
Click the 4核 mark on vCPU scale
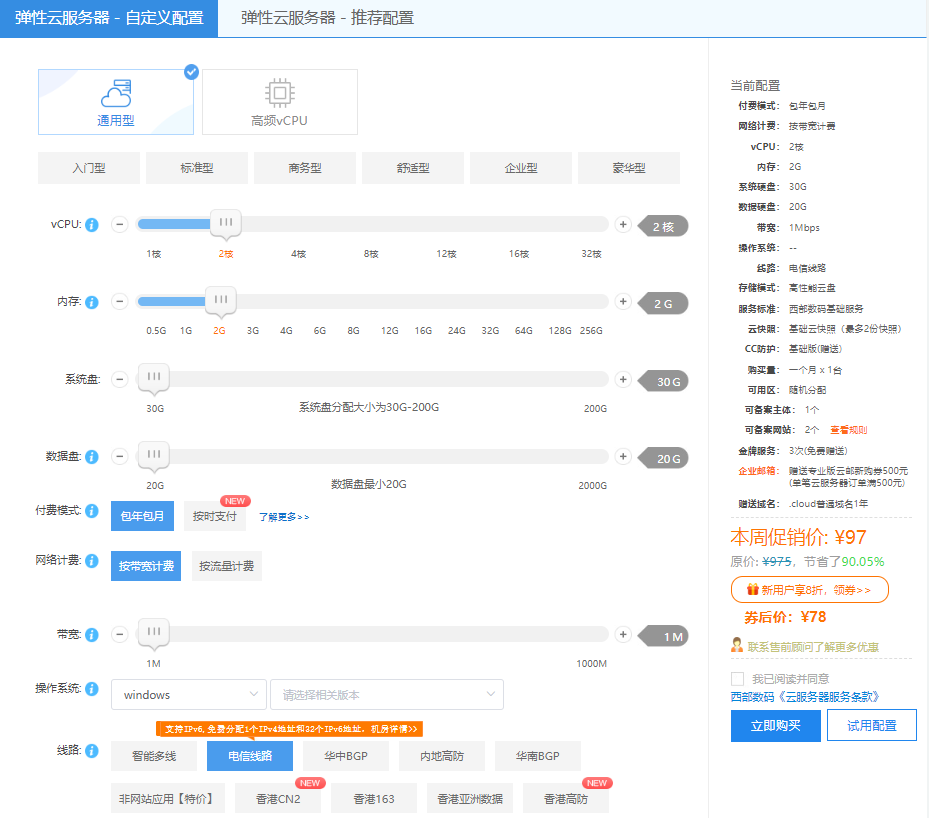click(x=299, y=254)
